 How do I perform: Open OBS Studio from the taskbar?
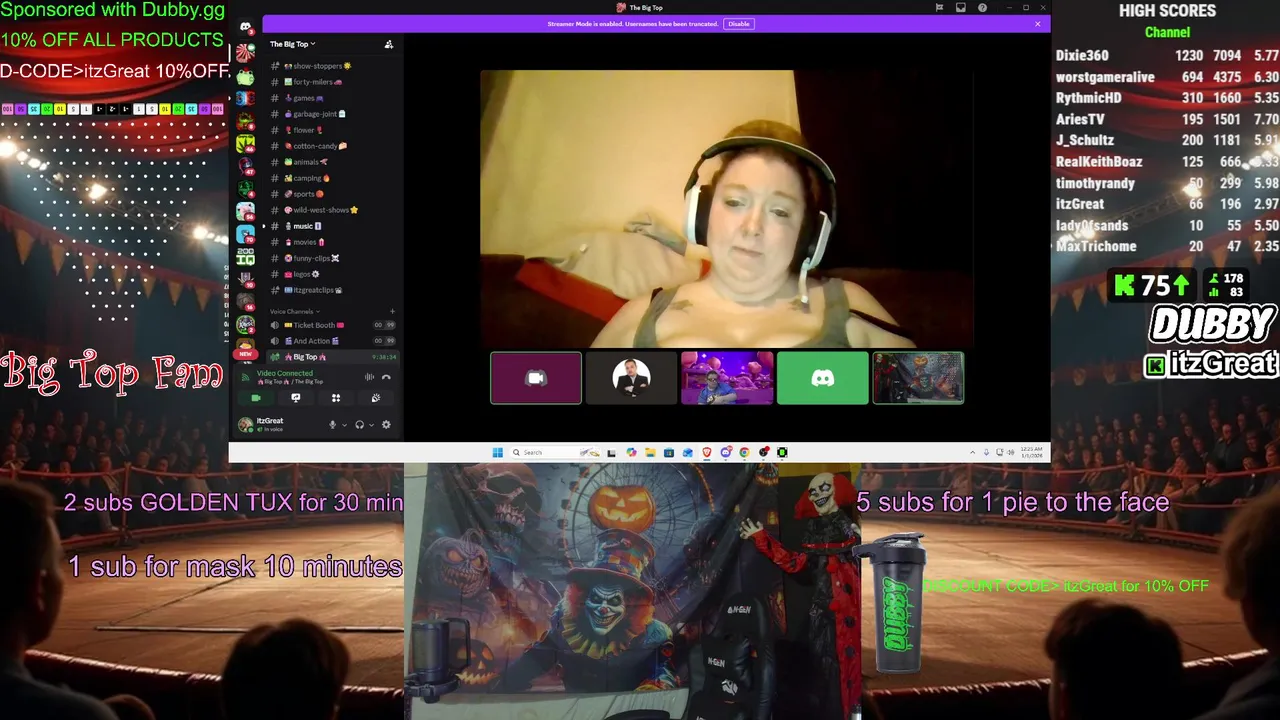[763, 452]
